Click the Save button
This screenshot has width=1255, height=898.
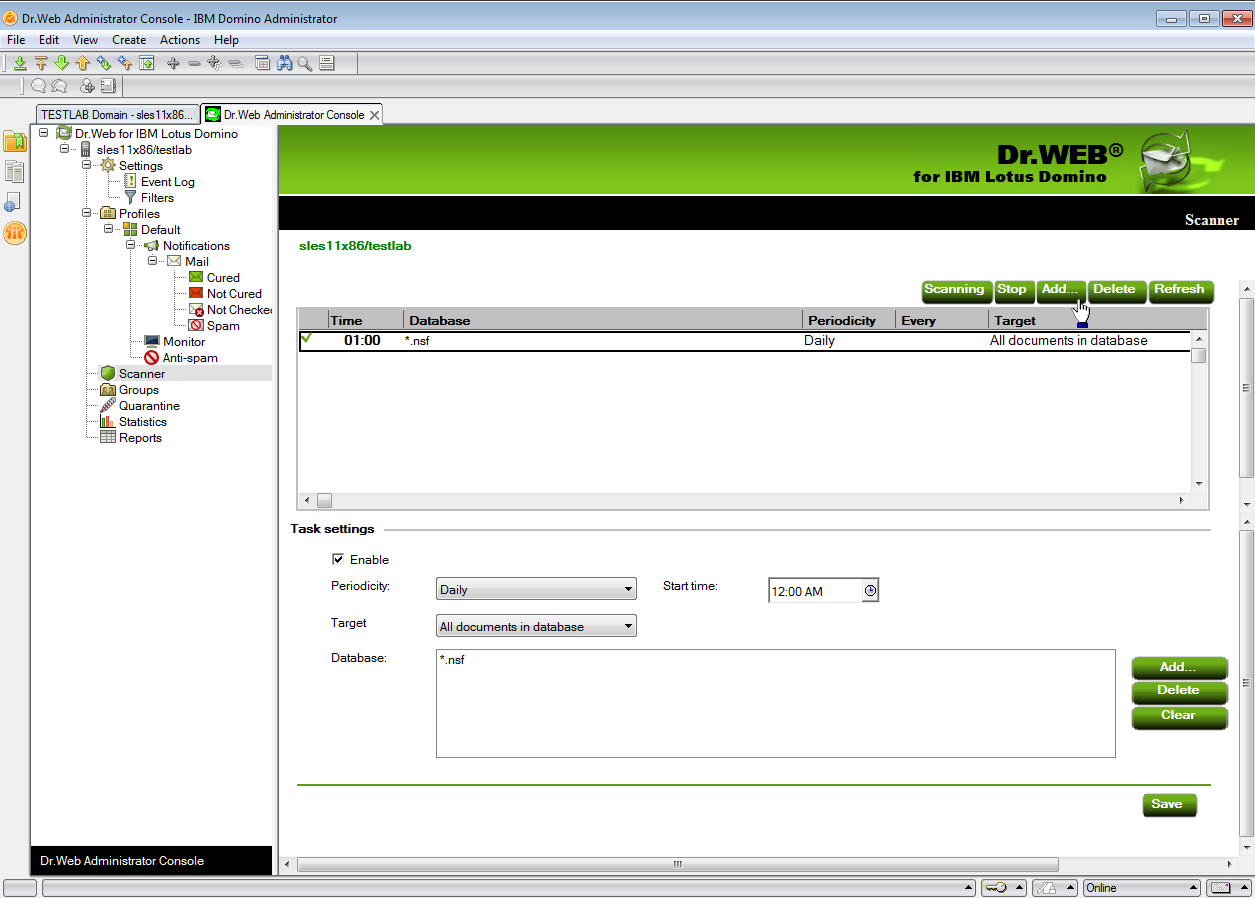[1169, 805]
